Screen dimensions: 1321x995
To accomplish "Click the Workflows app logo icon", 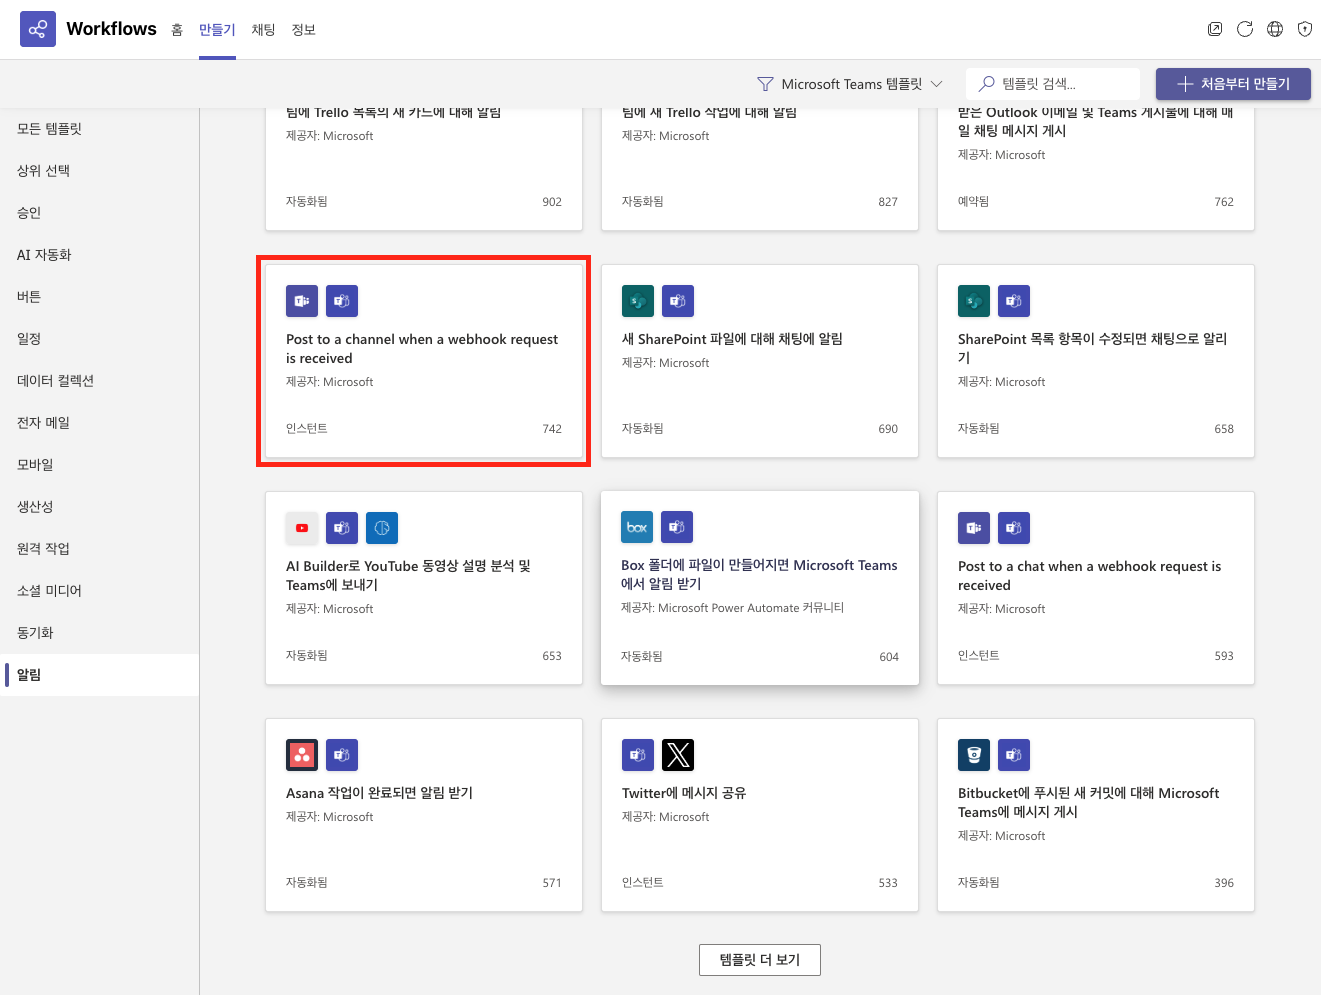I will click(x=38, y=29).
